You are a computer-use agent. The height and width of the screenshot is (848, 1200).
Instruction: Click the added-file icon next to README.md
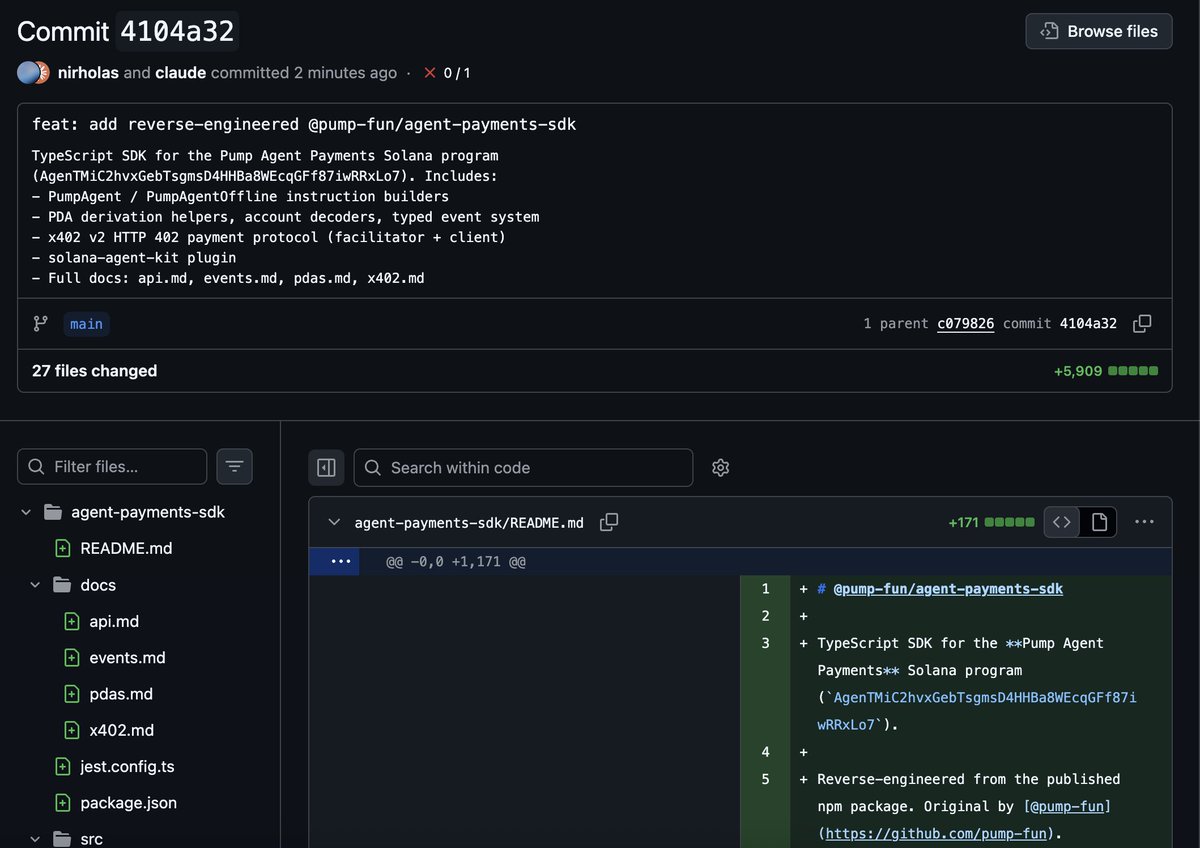[x=62, y=548]
